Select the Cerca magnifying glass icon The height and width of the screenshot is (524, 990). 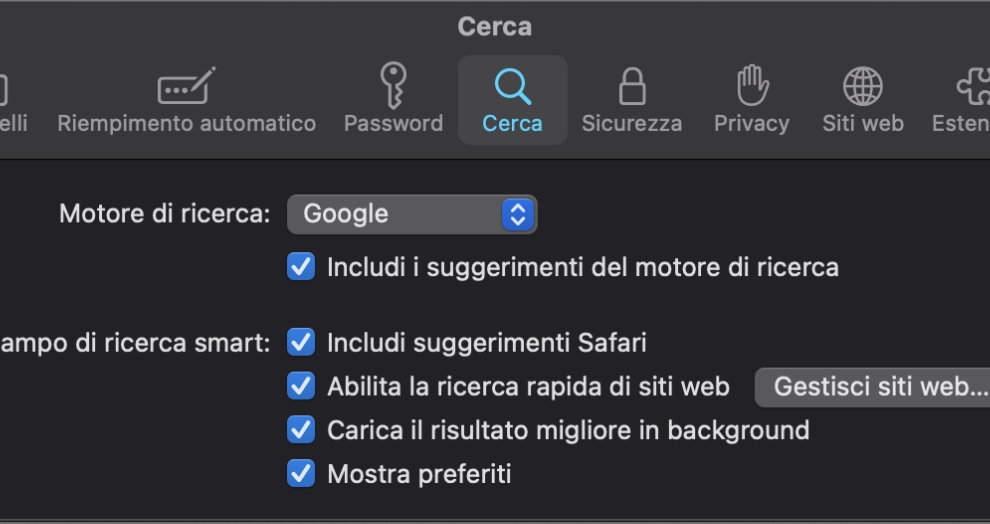click(x=512, y=87)
